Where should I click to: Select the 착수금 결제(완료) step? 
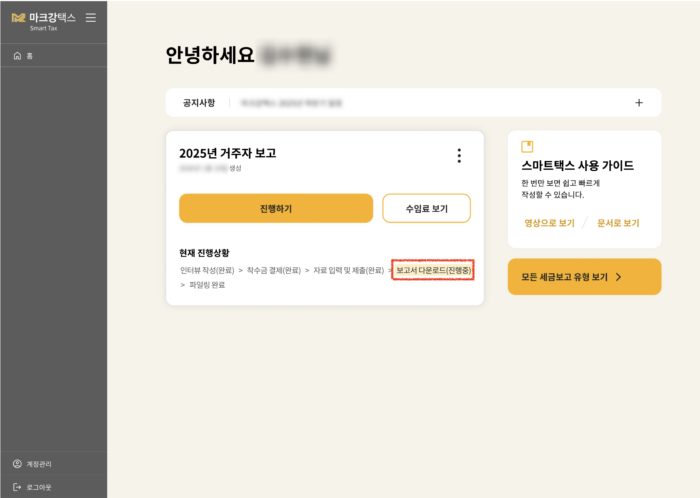click(273, 270)
